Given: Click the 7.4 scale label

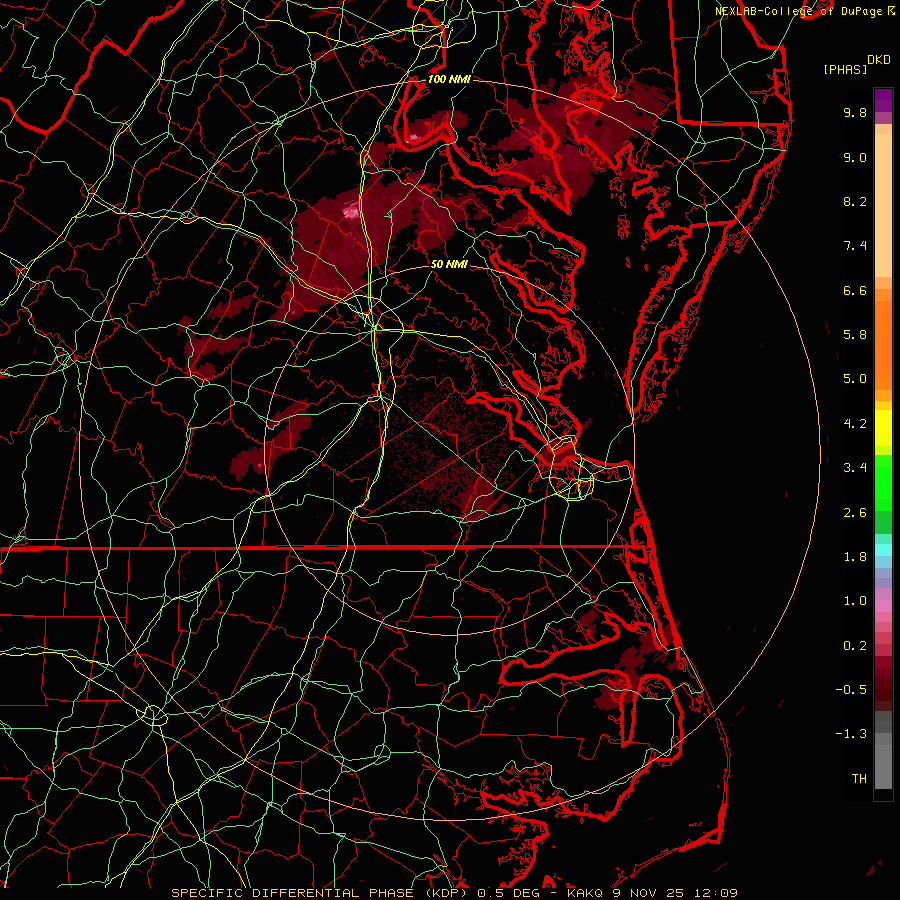Looking at the screenshot, I should 855,246.
